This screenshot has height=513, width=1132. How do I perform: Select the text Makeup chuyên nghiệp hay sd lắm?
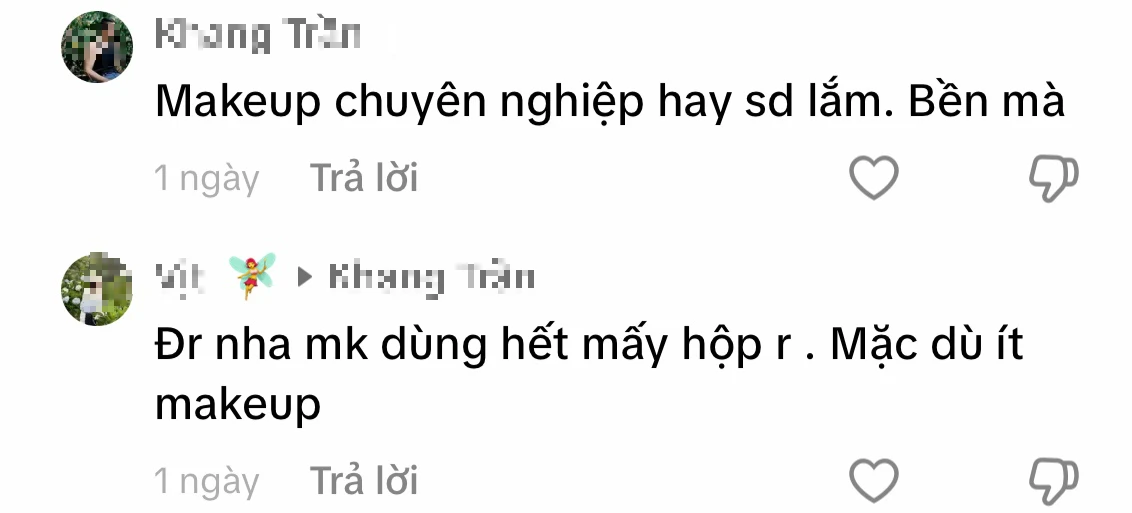(x=525, y=103)
